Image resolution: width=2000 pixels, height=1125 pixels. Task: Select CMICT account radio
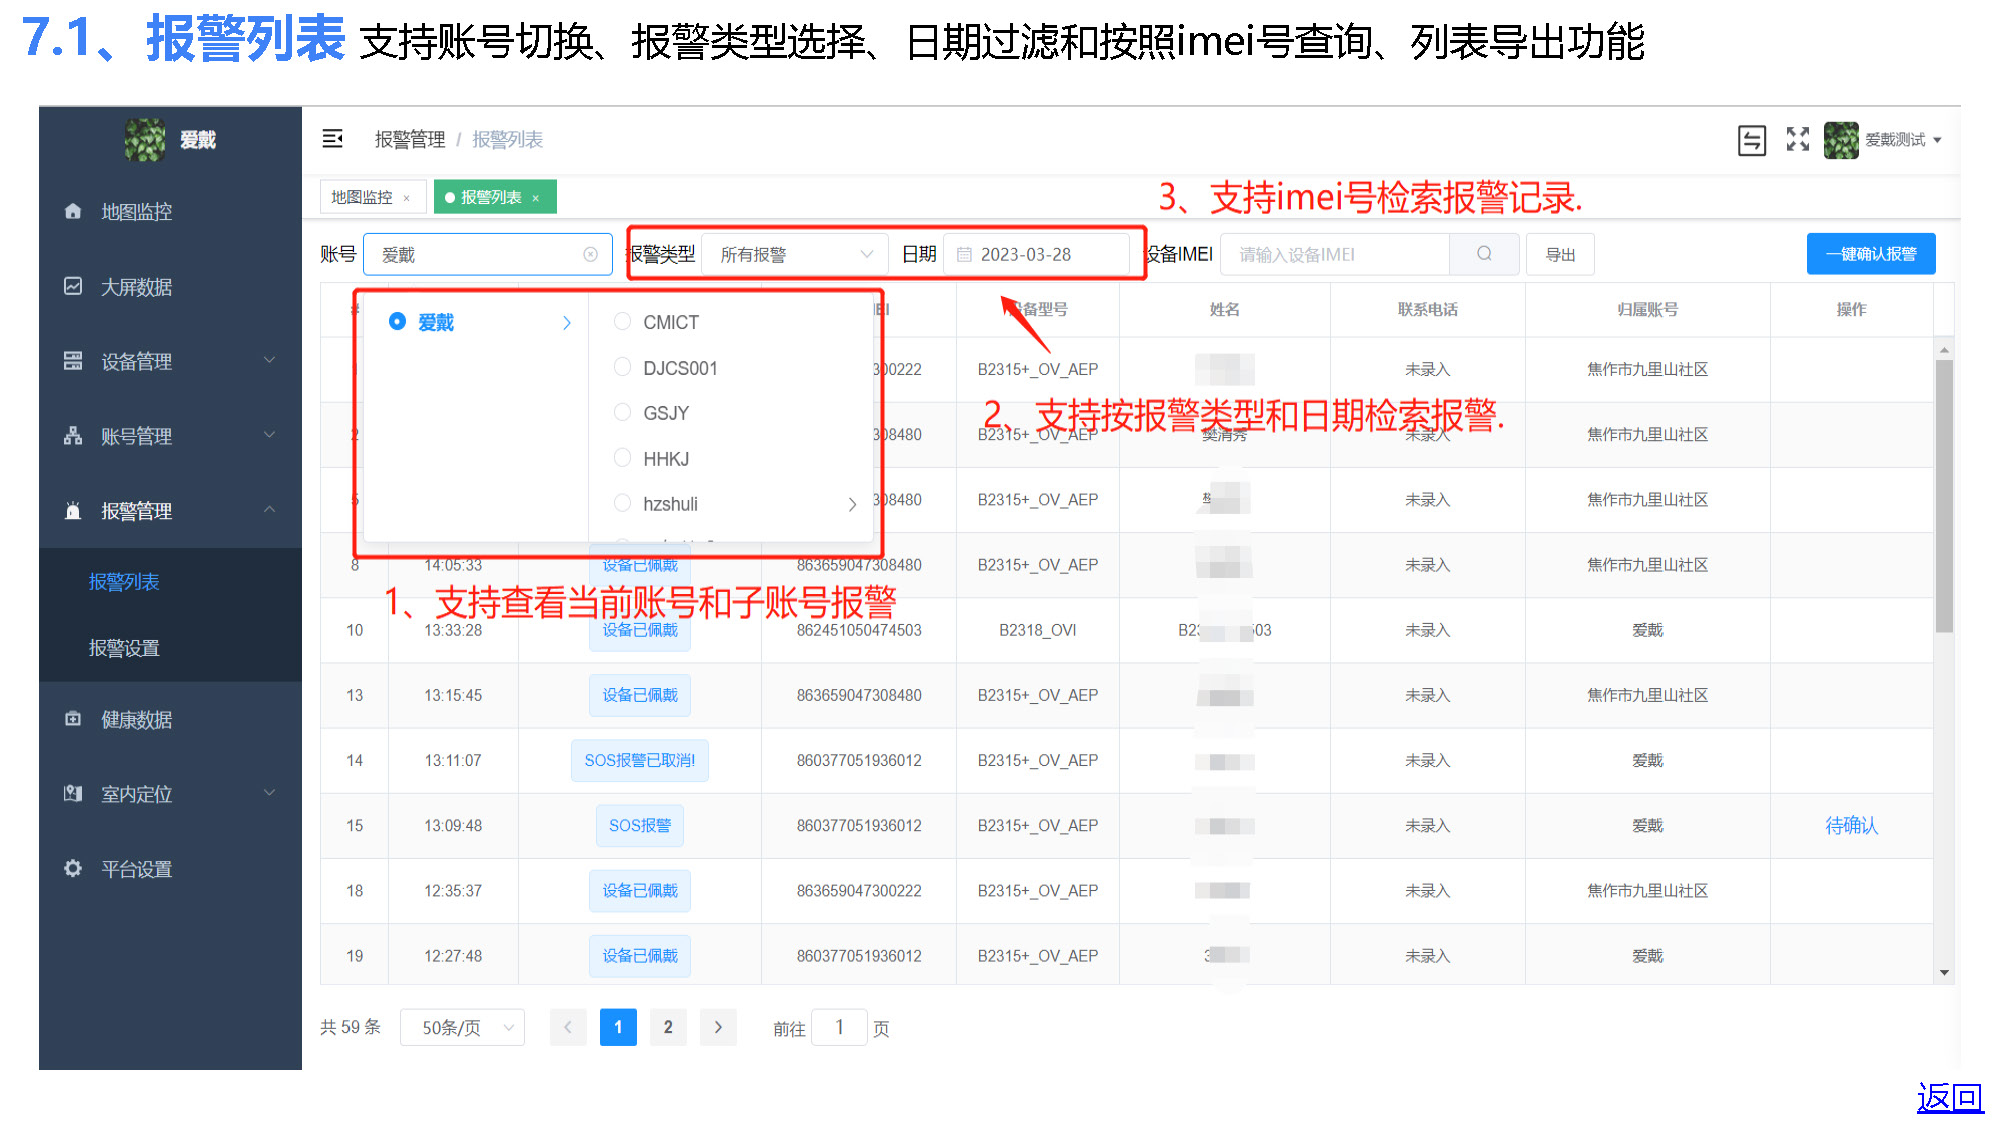pos(622,322)
